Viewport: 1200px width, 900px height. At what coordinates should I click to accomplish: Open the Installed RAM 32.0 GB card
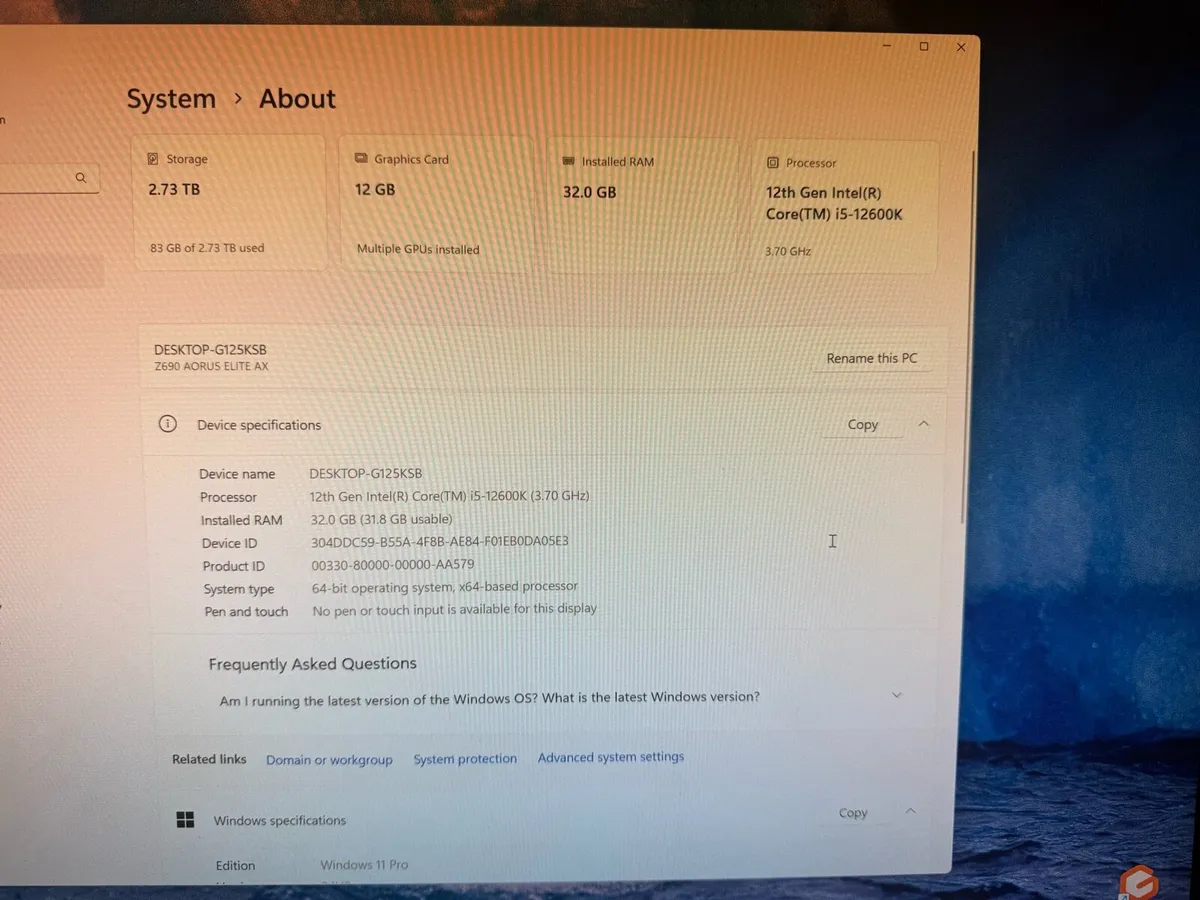click(642, 206)
